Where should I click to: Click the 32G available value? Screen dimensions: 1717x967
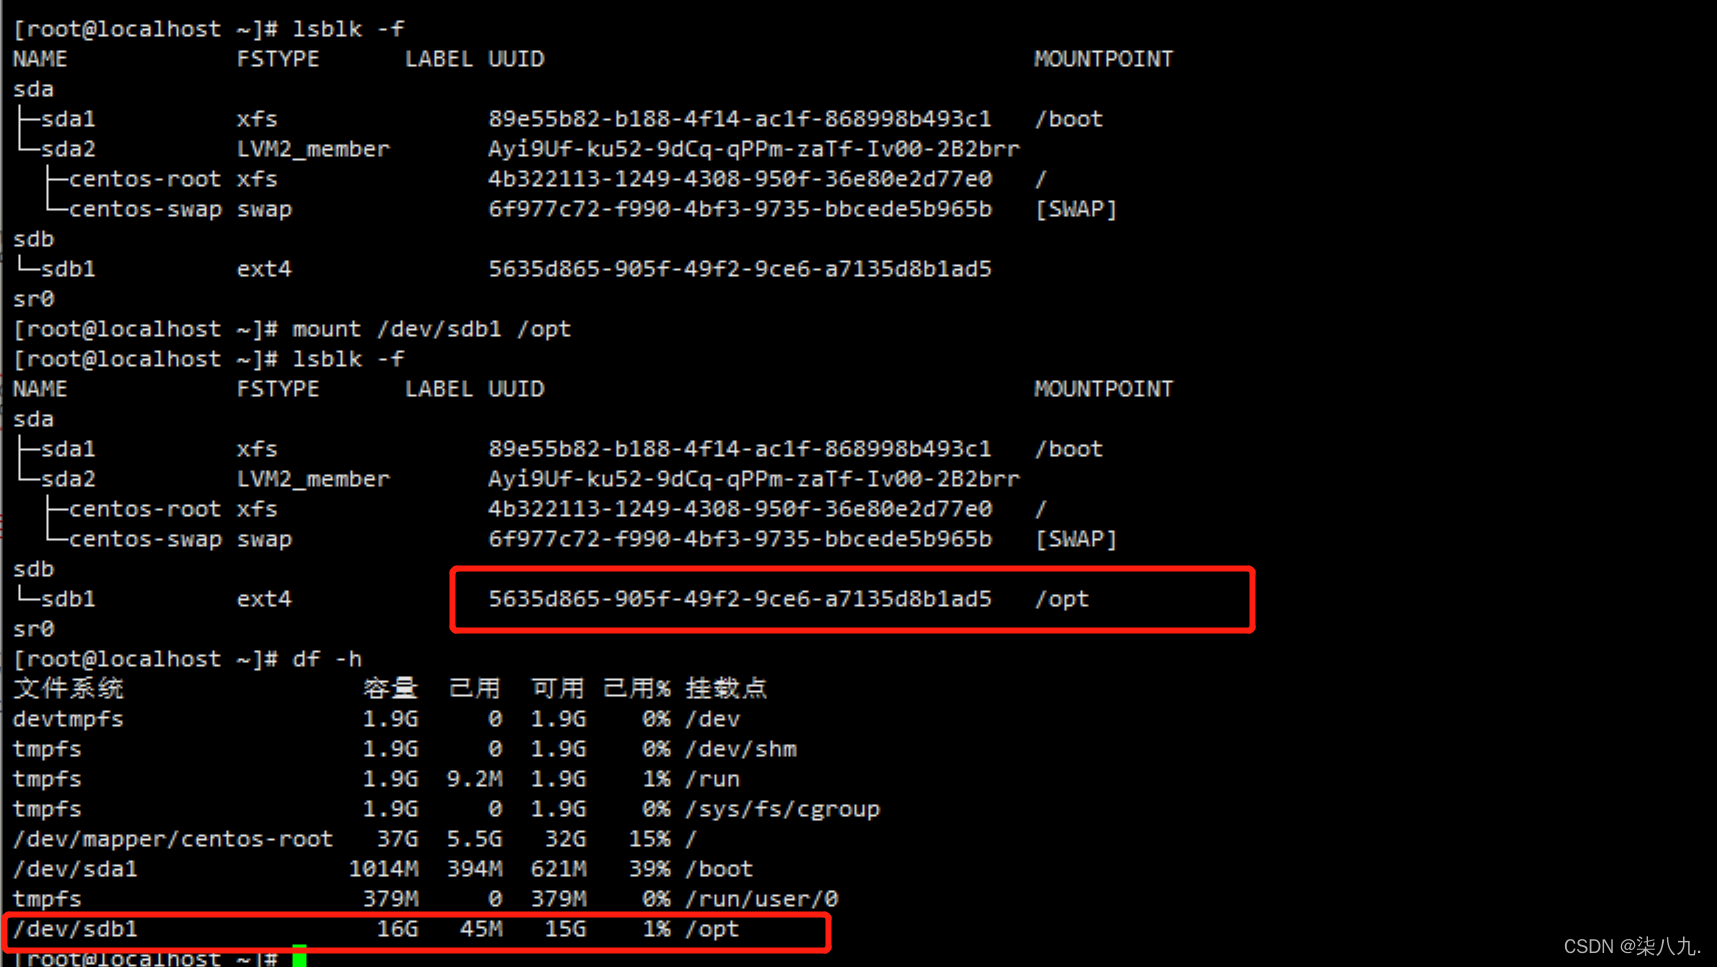[x=565, y=839]
